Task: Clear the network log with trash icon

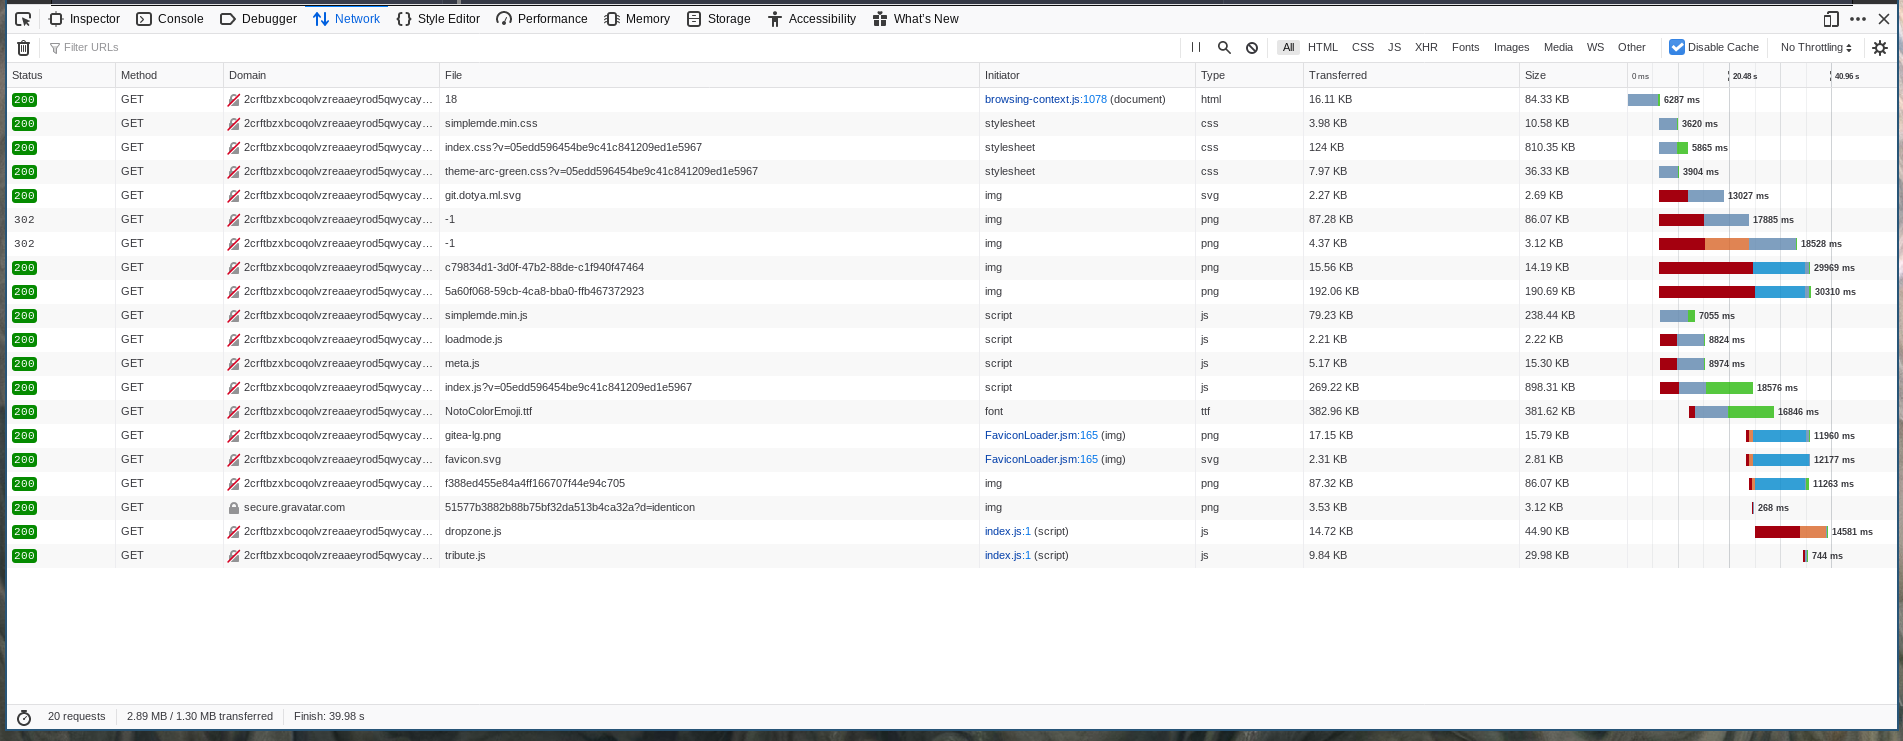Action: [24, 48]
